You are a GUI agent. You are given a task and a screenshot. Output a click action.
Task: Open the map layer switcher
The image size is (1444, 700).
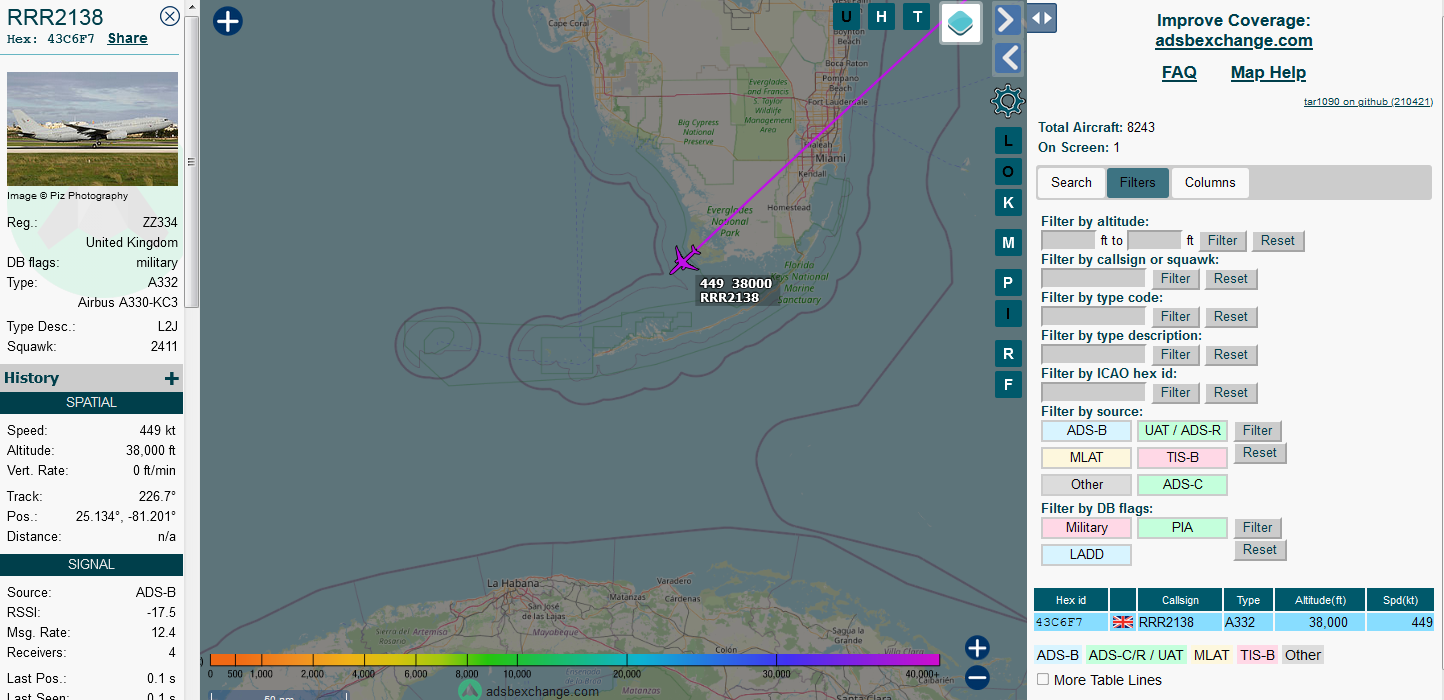pos(961,23)
